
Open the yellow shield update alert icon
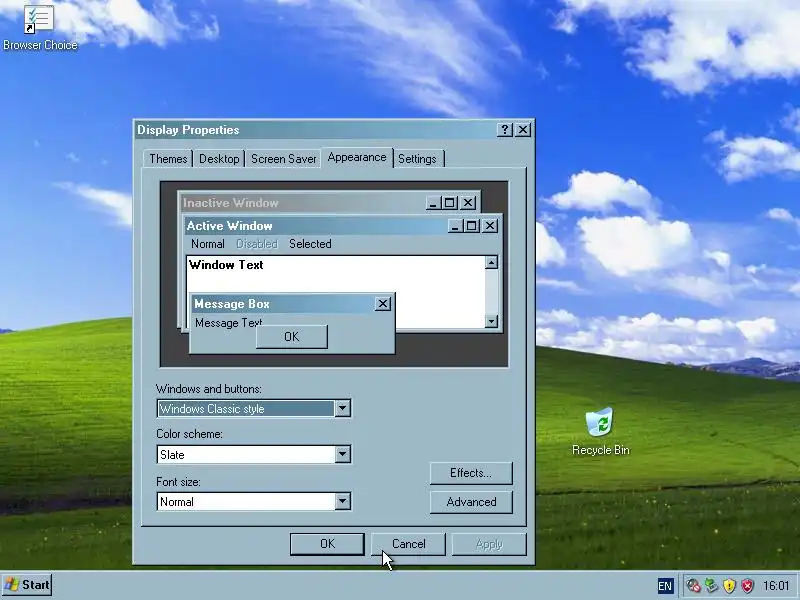(x=730, y=585)
